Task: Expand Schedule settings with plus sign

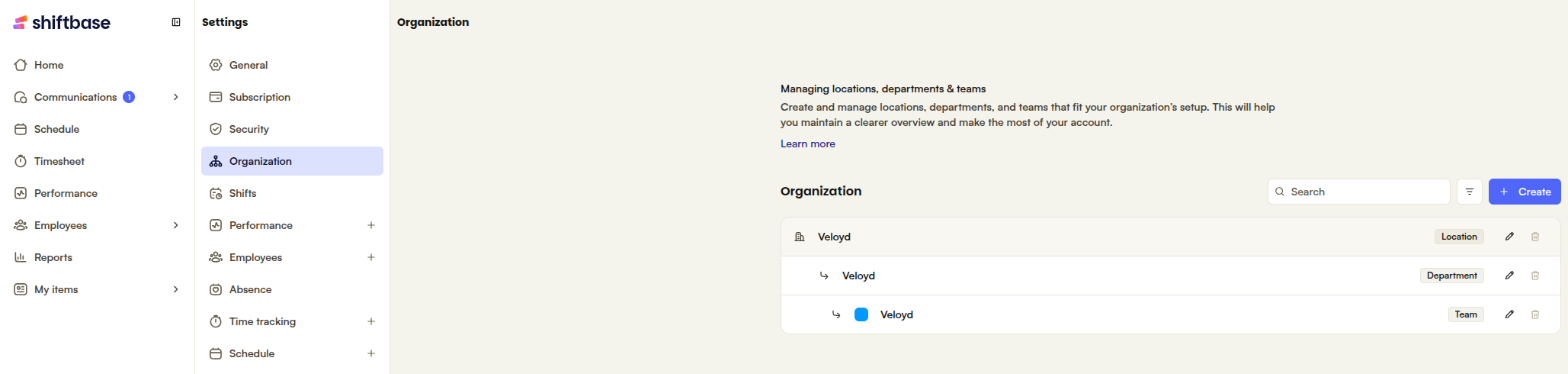Action: click(371, 353)
